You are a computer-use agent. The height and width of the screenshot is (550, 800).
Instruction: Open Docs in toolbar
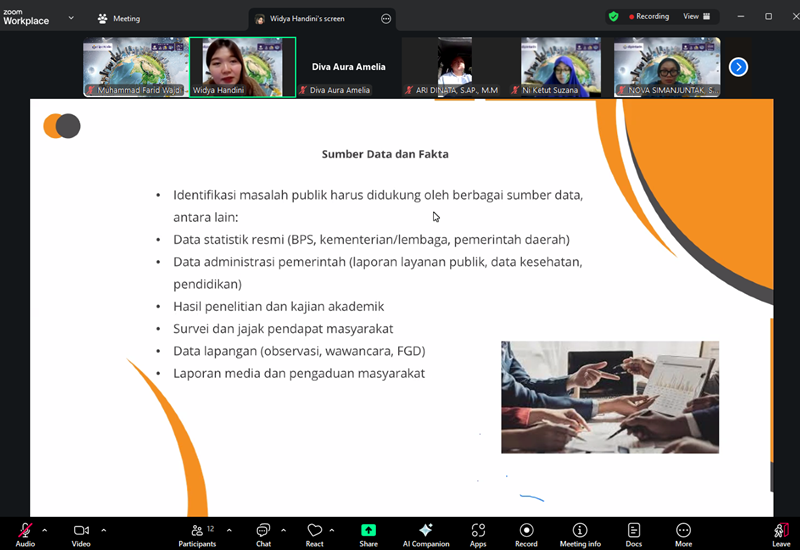click(634, 534)
